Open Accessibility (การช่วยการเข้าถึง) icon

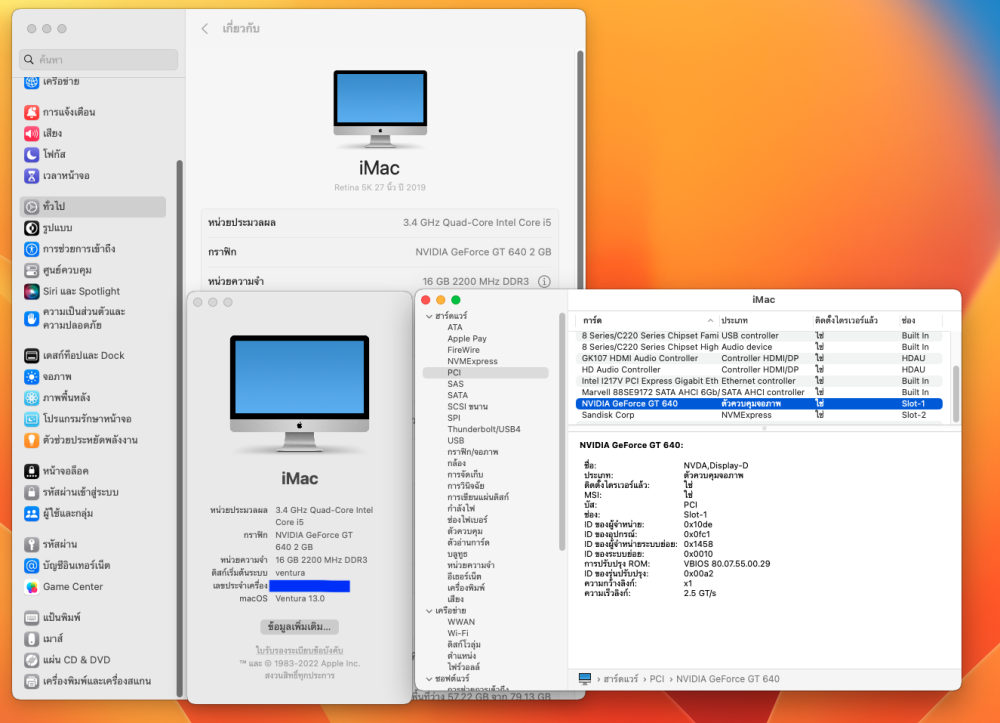31,249
